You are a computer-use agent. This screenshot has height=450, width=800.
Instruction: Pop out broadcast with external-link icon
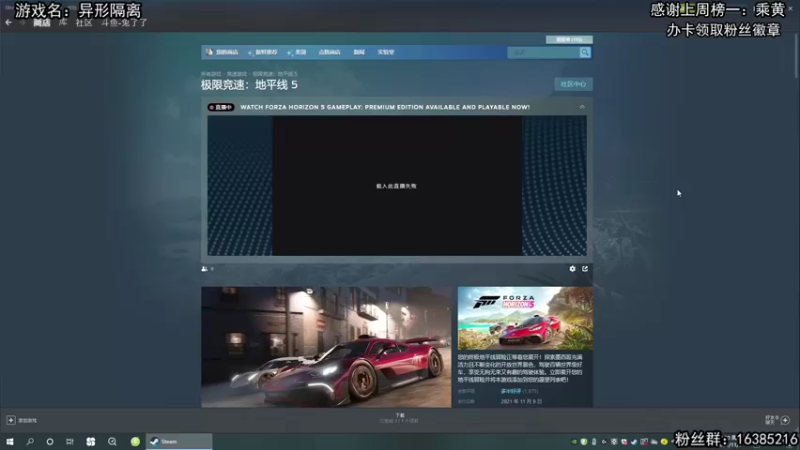tap(585, 269)
